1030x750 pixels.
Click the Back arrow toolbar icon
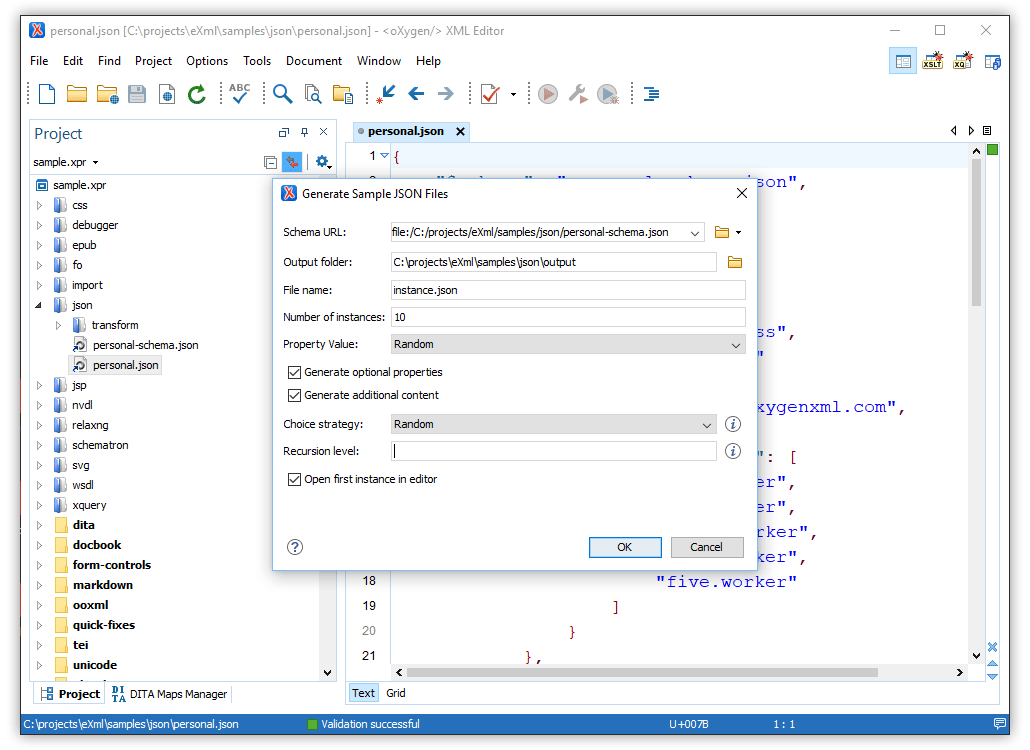[416, 94]
